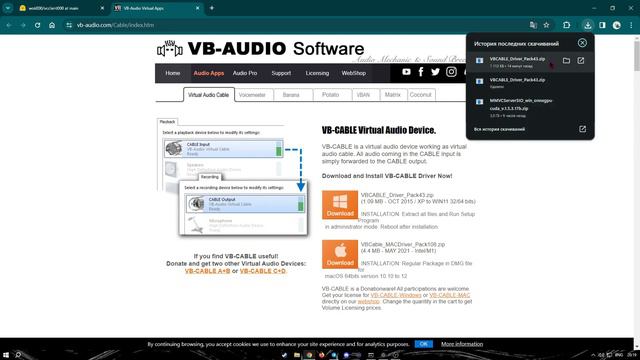
Task: Click the playback and recording devices illustration
Action: (232, 176)
